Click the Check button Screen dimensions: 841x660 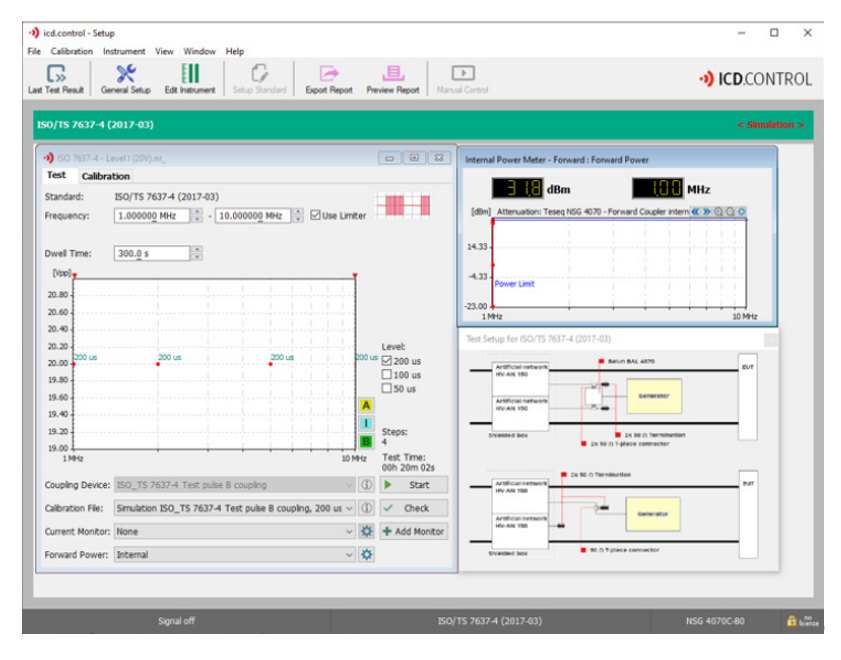tap(414, 508)
